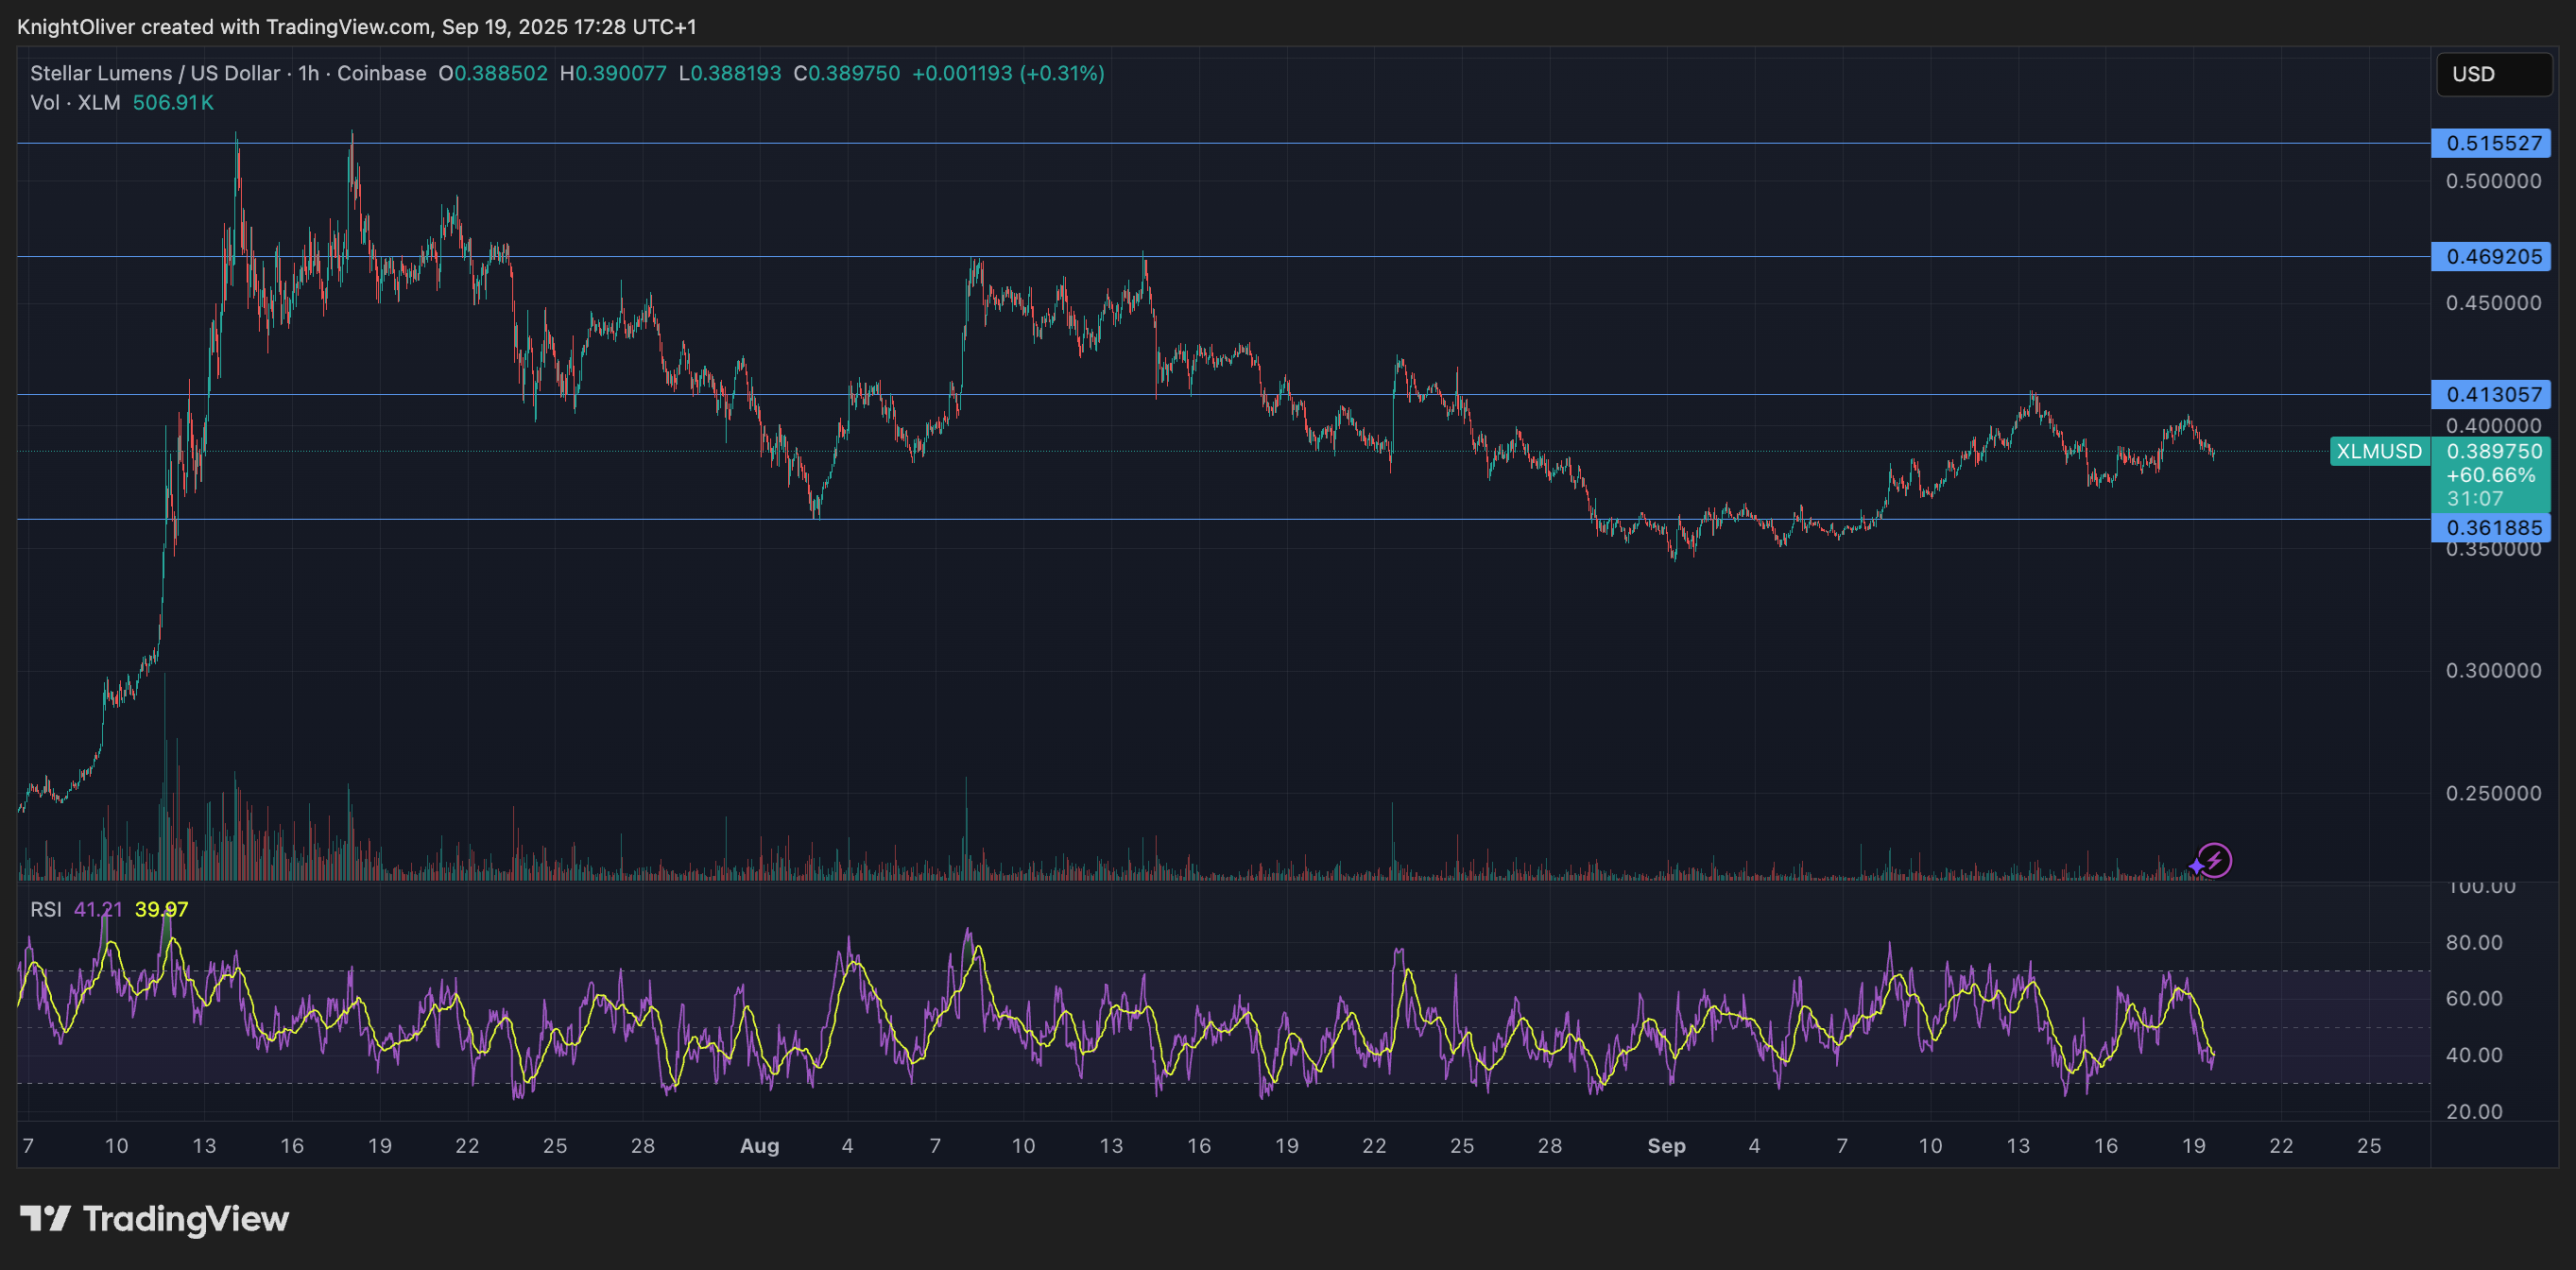Toggle the USD currency button on the price scale
The height and width of the screenshot is (1270, 2576).
tap(2492, 73)
